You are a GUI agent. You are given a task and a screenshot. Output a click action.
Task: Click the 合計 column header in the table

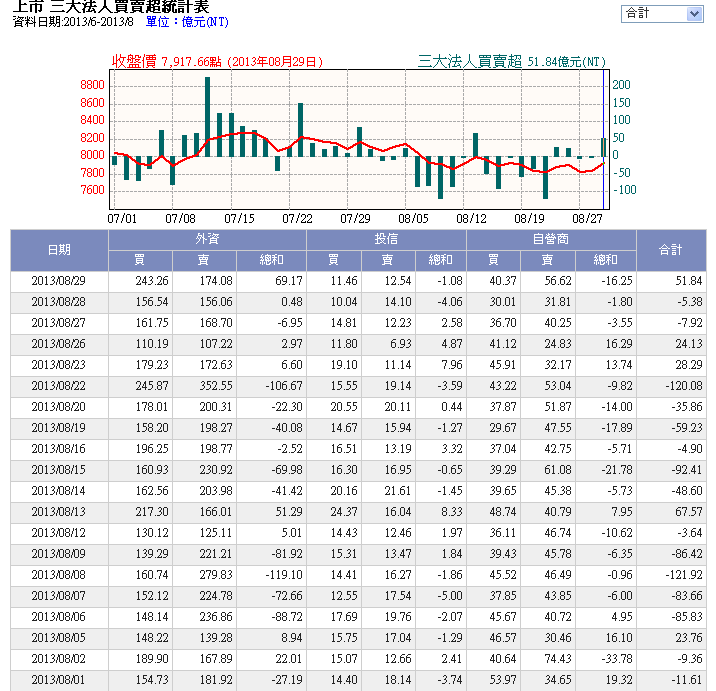coord(671,250)
